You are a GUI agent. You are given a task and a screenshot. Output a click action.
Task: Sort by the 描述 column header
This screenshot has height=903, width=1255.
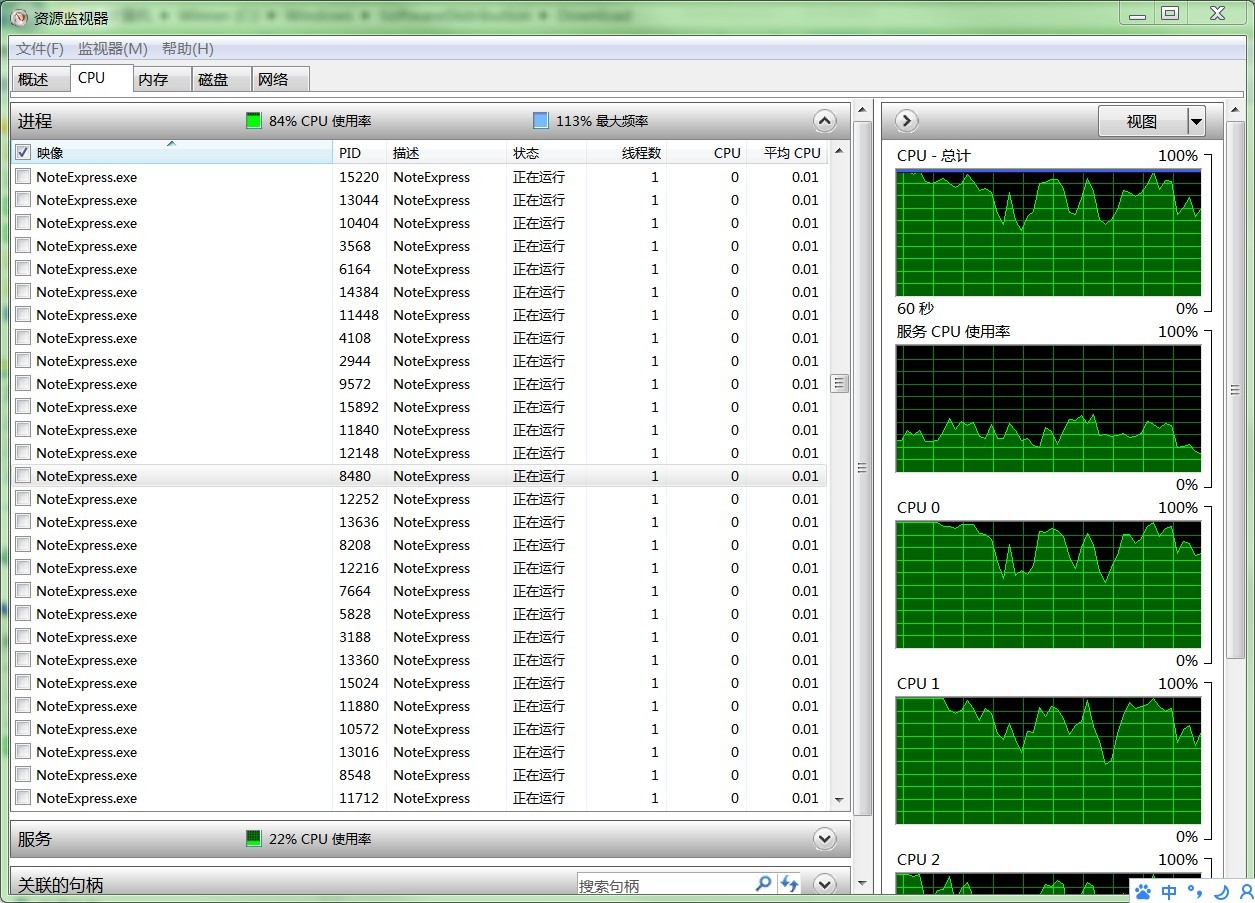click(x=447, y=153)
